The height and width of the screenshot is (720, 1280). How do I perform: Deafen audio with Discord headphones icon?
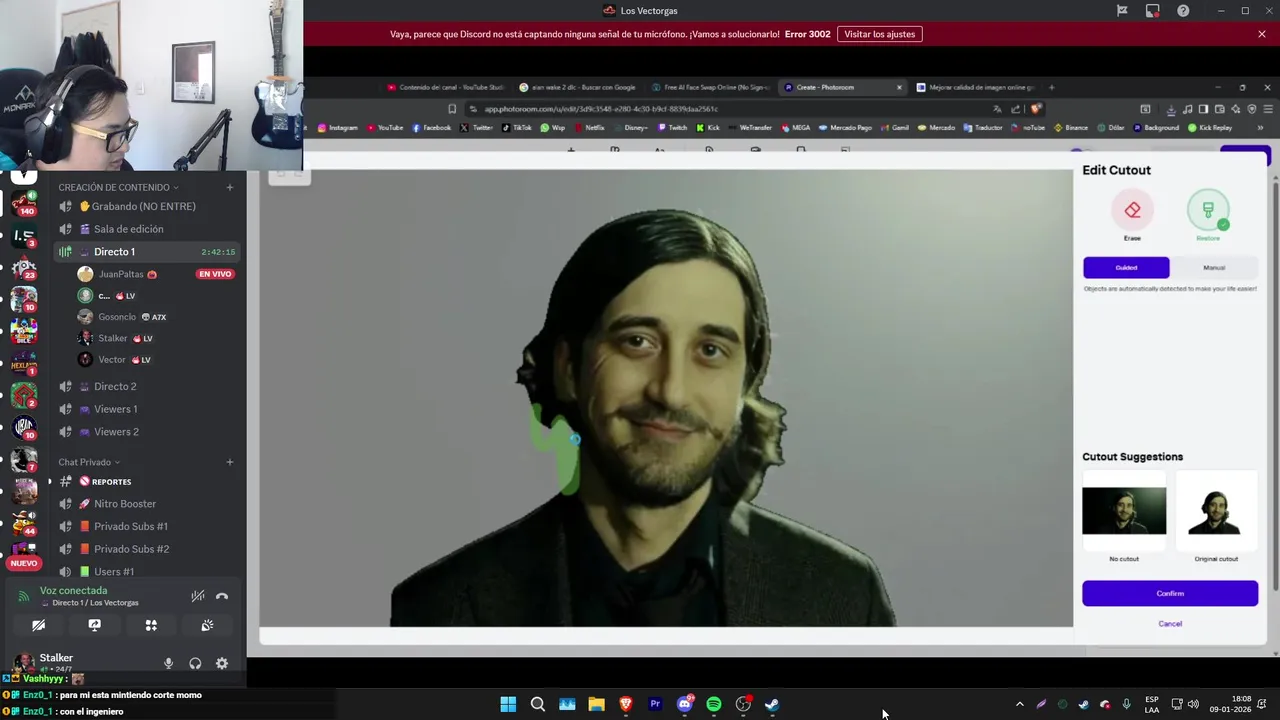(195, 663)
